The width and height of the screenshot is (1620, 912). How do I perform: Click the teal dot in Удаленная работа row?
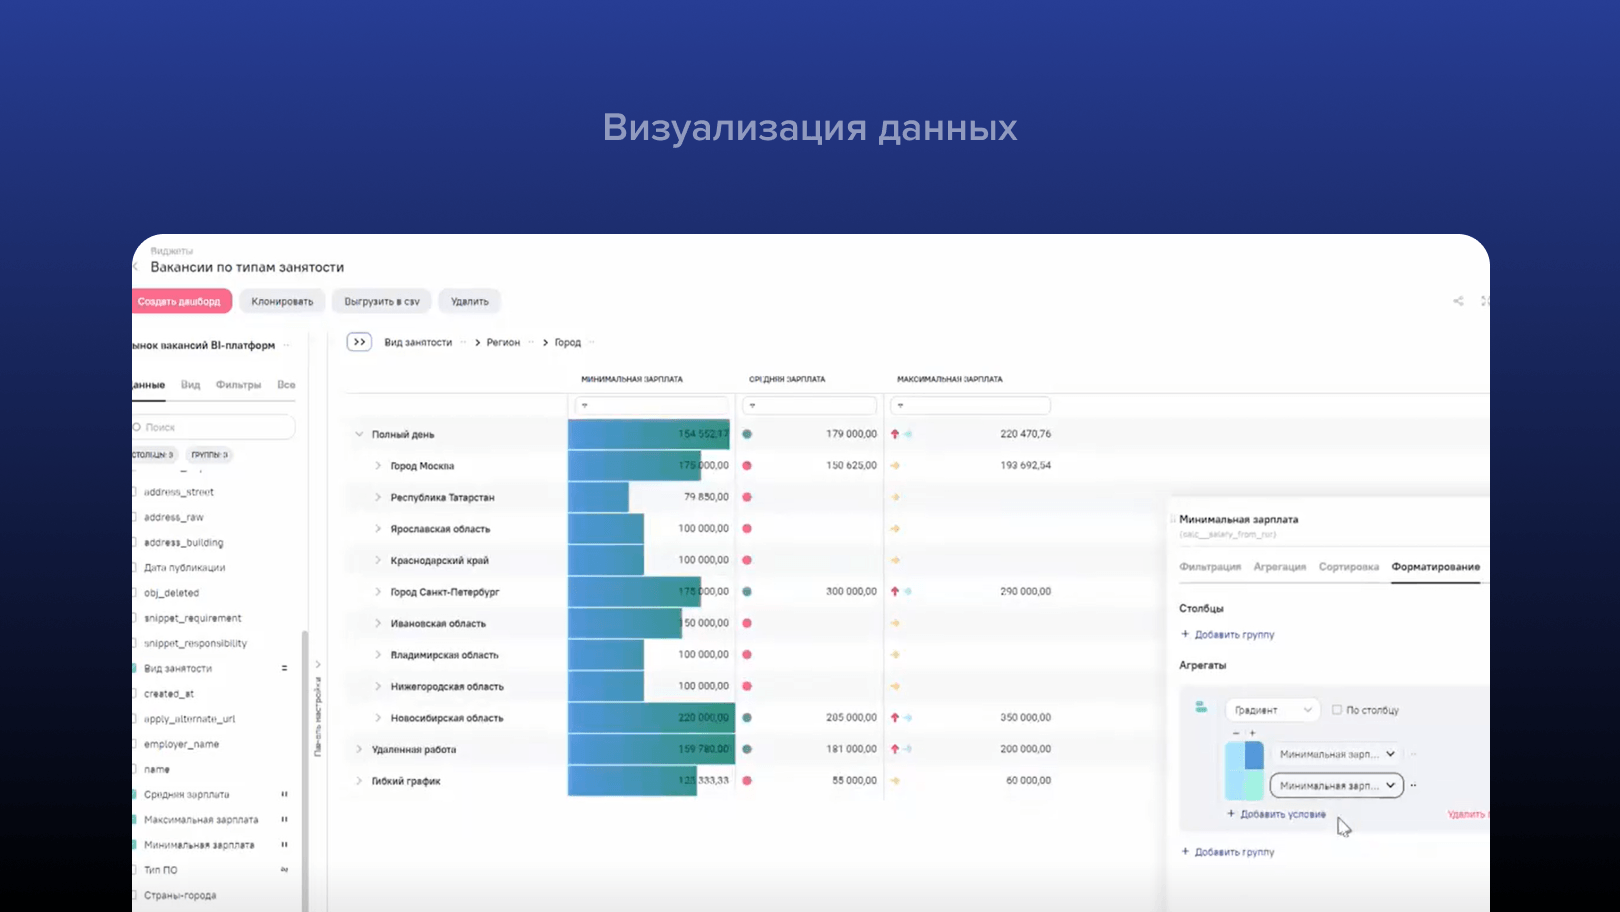[747, 749]
